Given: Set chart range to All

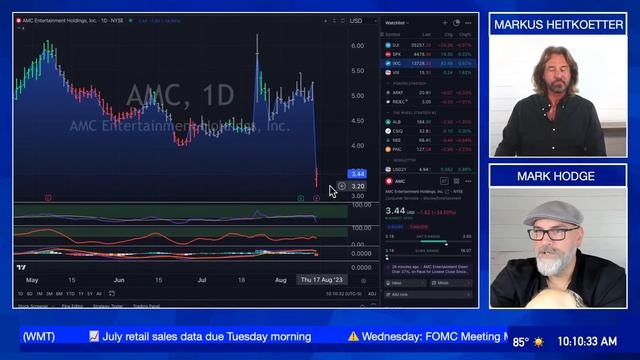Looking at the screenshot, I should pos(99,293).
